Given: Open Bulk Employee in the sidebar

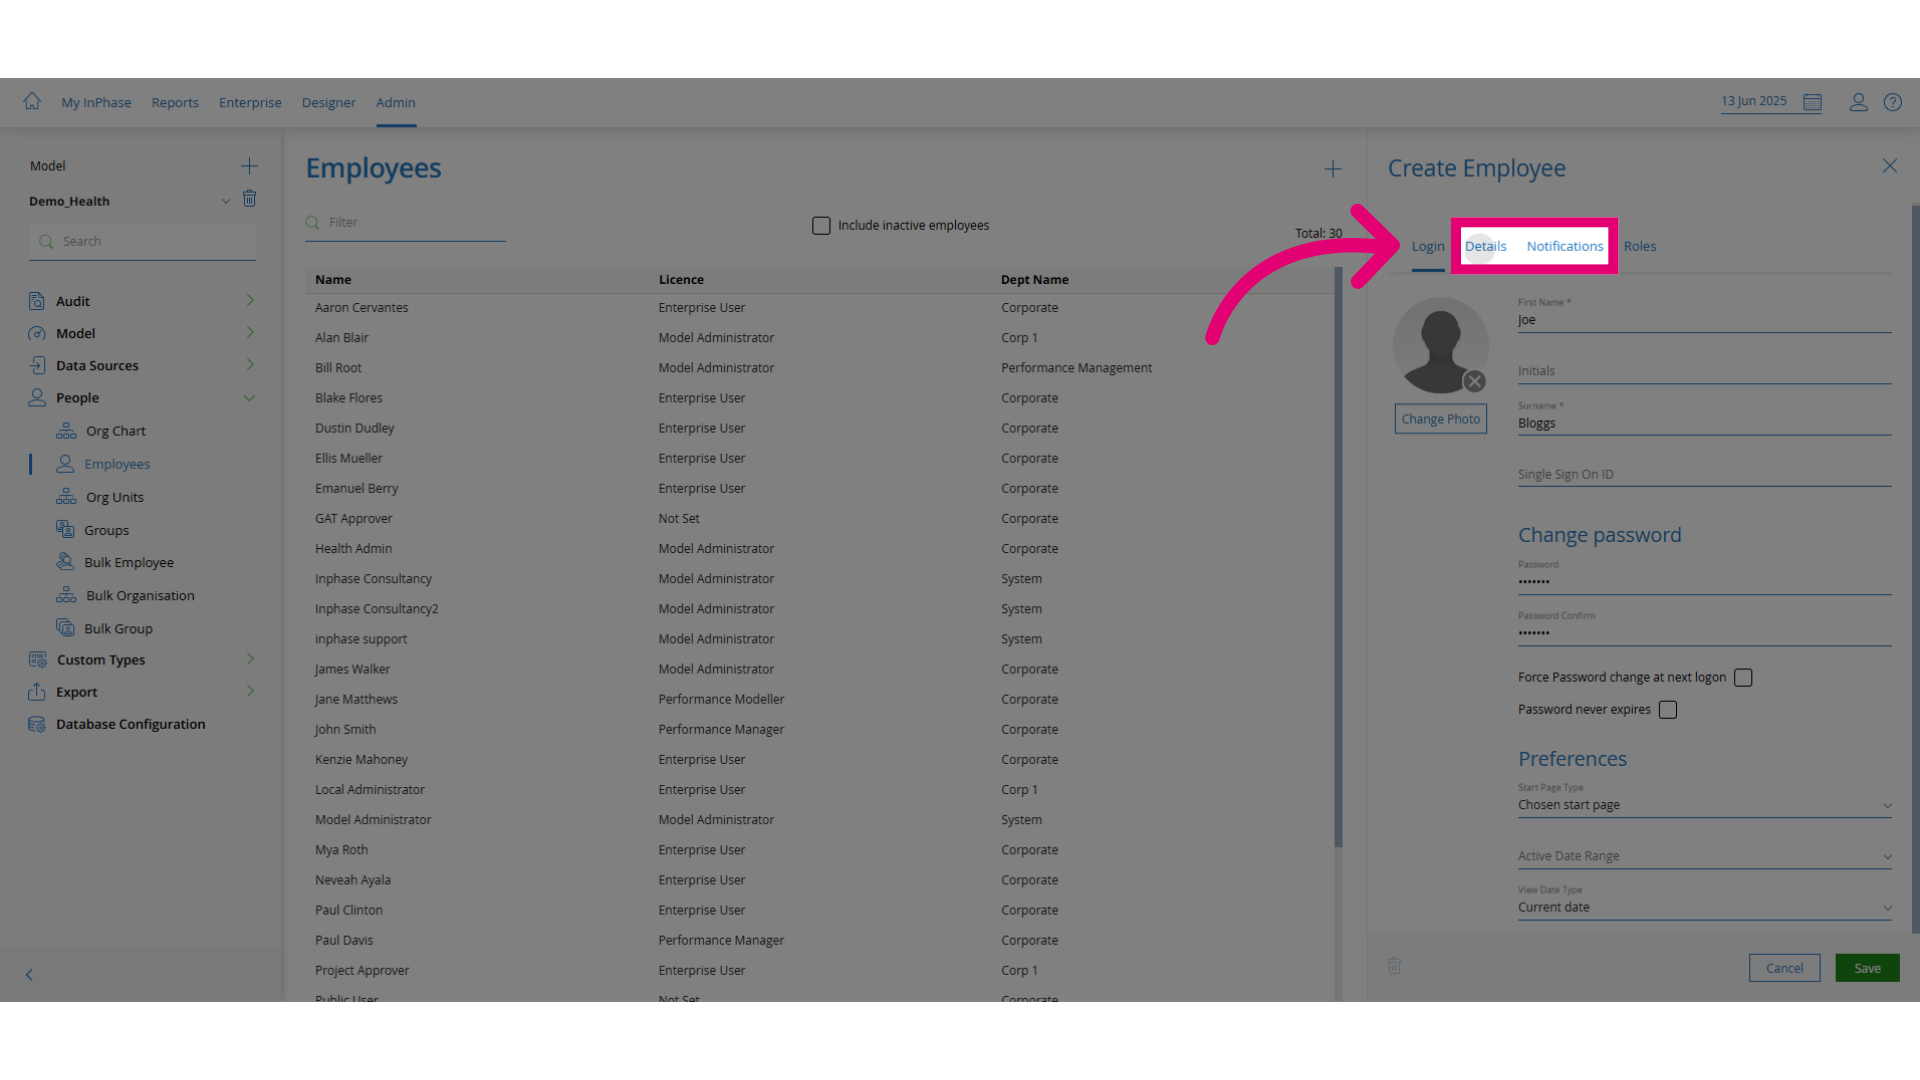Looking at the screenshot, I should 128,562.
